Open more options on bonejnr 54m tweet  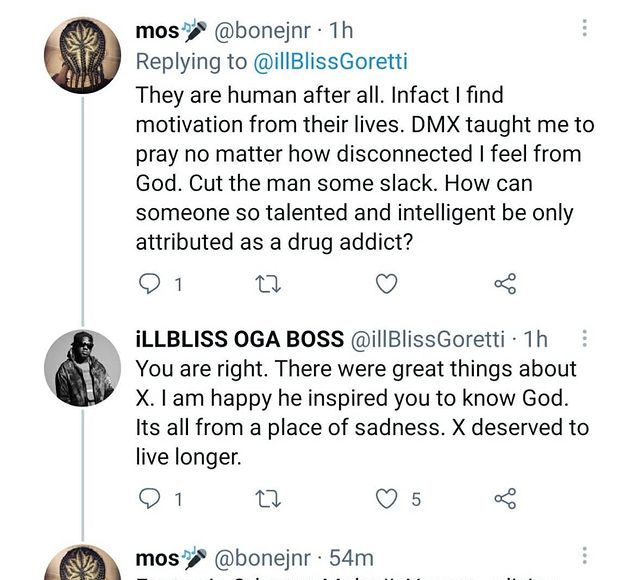[x=585, y=556]
